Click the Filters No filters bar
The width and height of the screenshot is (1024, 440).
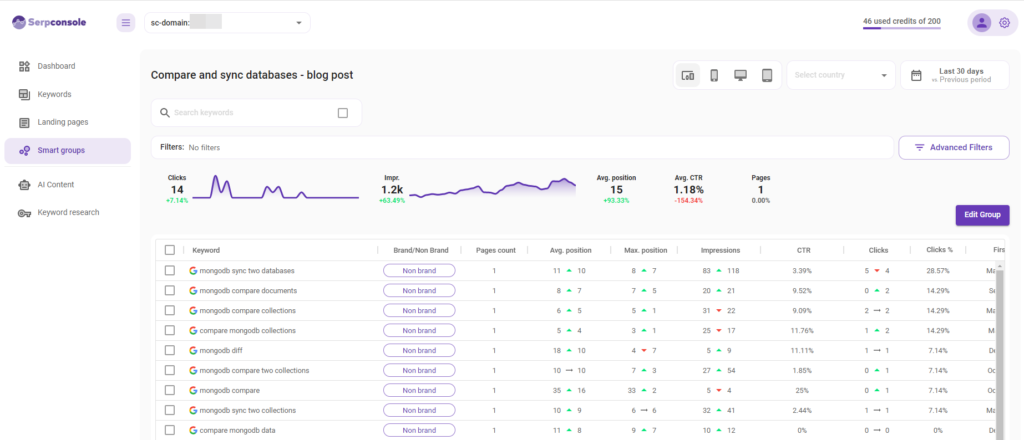522,148
